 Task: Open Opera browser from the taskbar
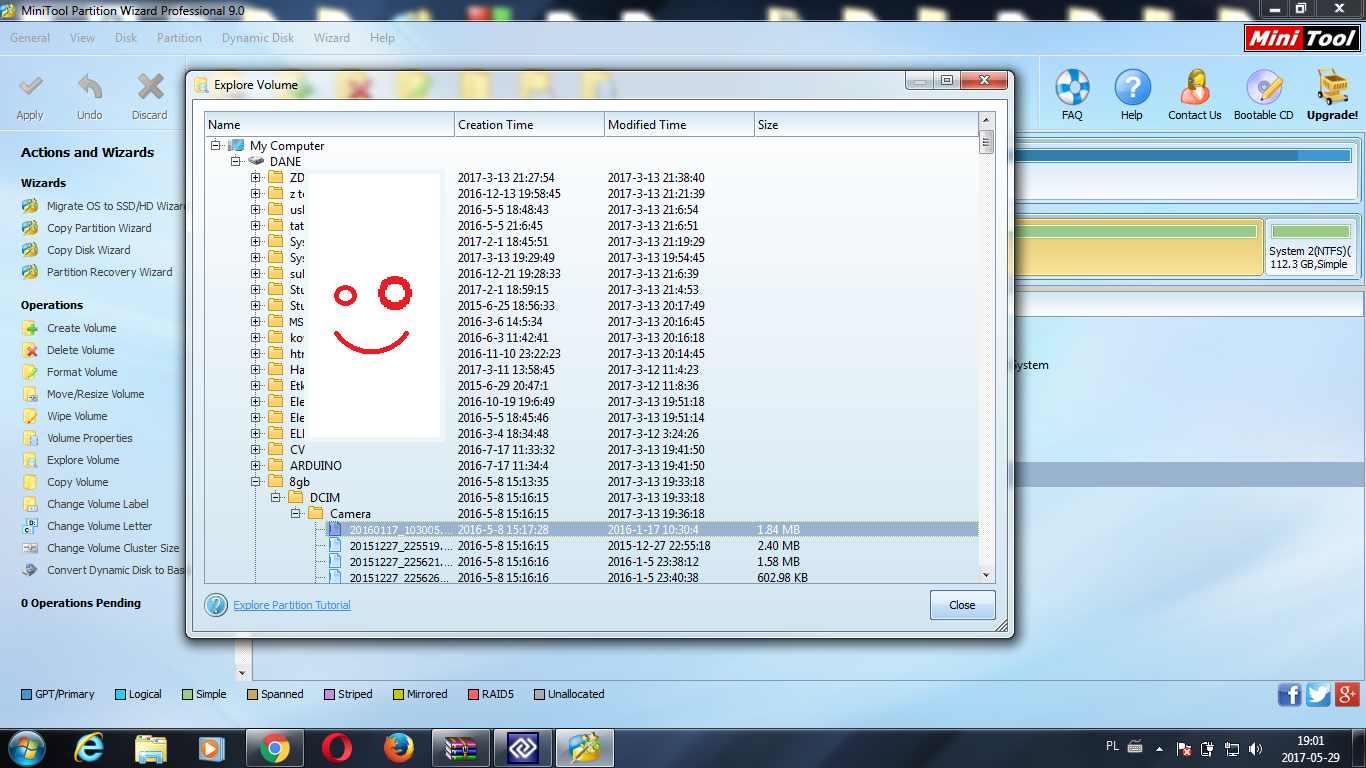pos(337,748)
